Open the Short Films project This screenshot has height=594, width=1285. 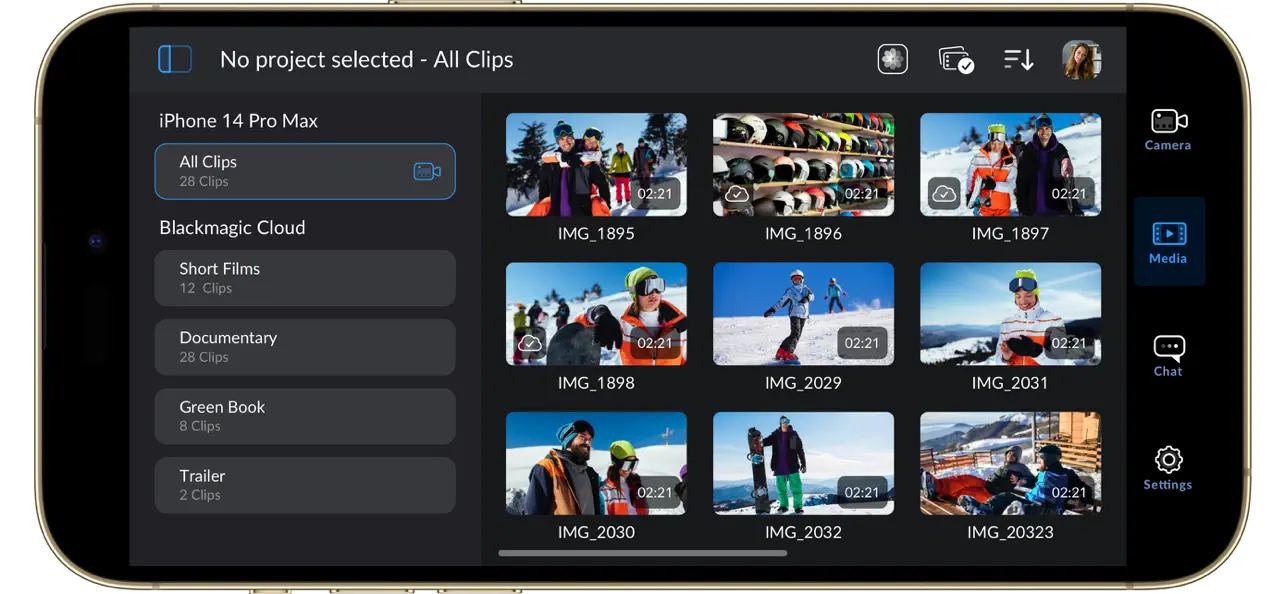tap(305, 278)
